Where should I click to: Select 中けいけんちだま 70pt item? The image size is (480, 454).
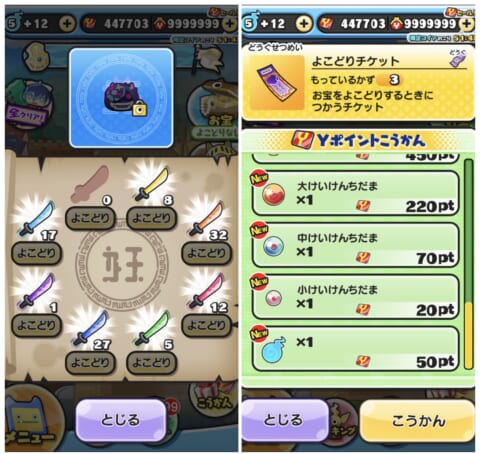355,245
